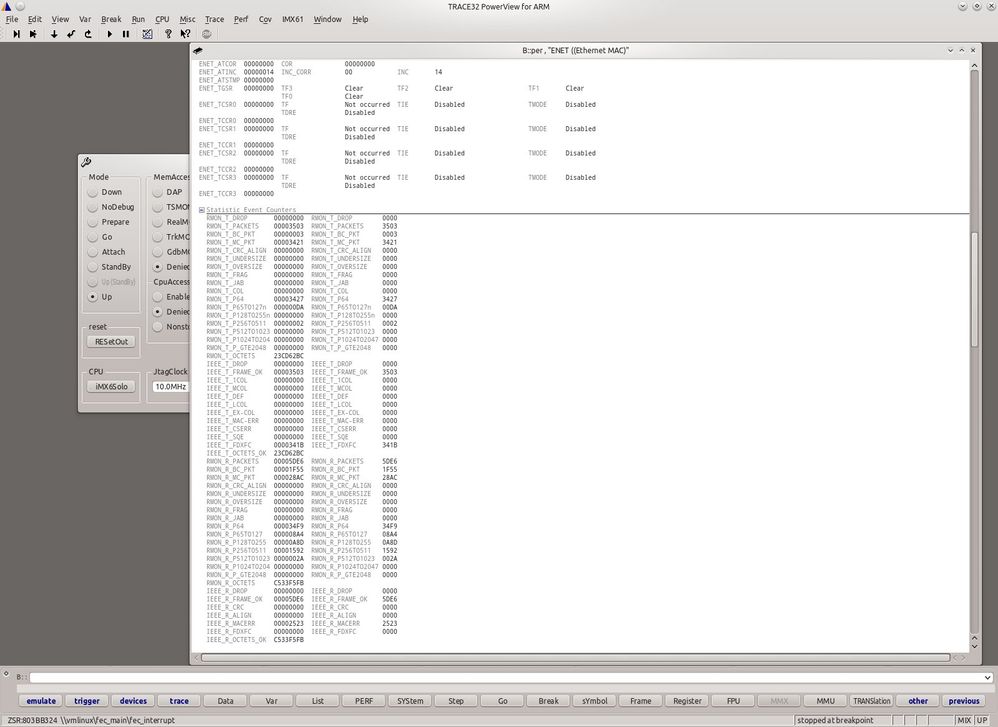Select the Attach mode radio button

tap(93, 251)
